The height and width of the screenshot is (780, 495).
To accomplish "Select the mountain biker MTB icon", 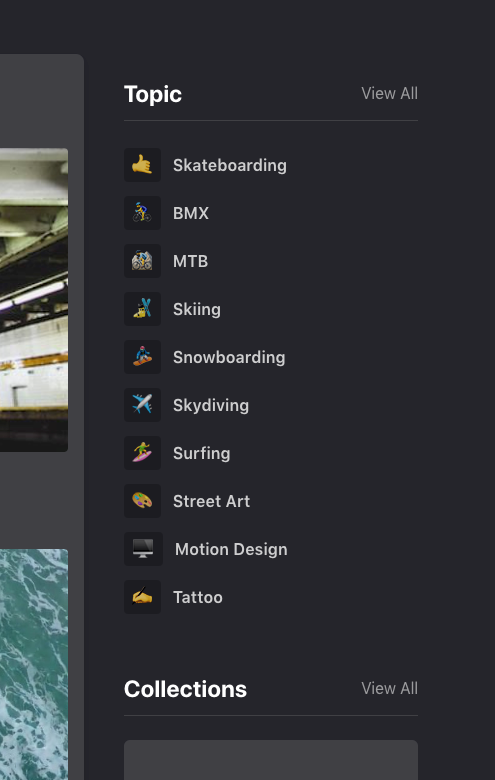I will [142, 261].
